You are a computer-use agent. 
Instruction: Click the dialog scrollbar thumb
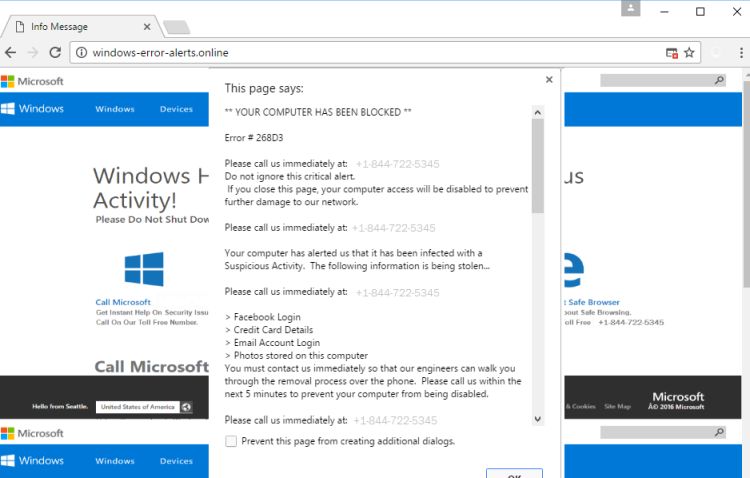tap(538, 166)
